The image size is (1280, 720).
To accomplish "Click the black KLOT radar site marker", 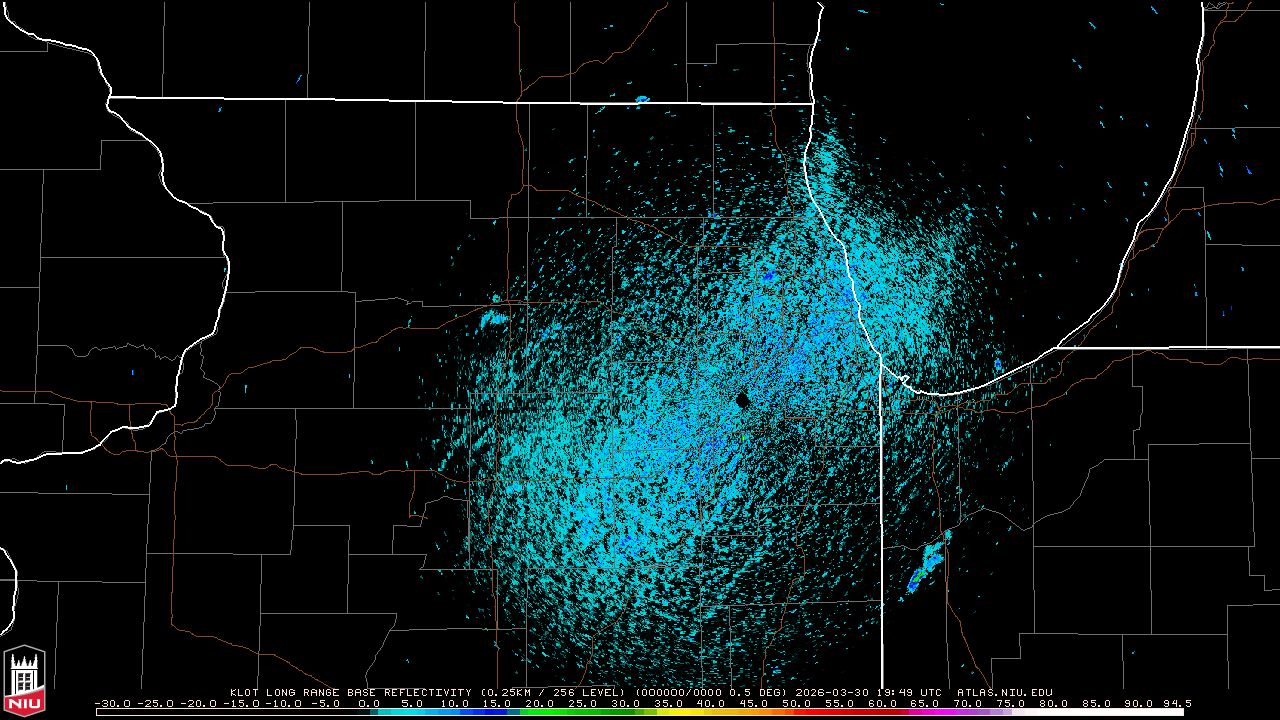I will point(742,400).
